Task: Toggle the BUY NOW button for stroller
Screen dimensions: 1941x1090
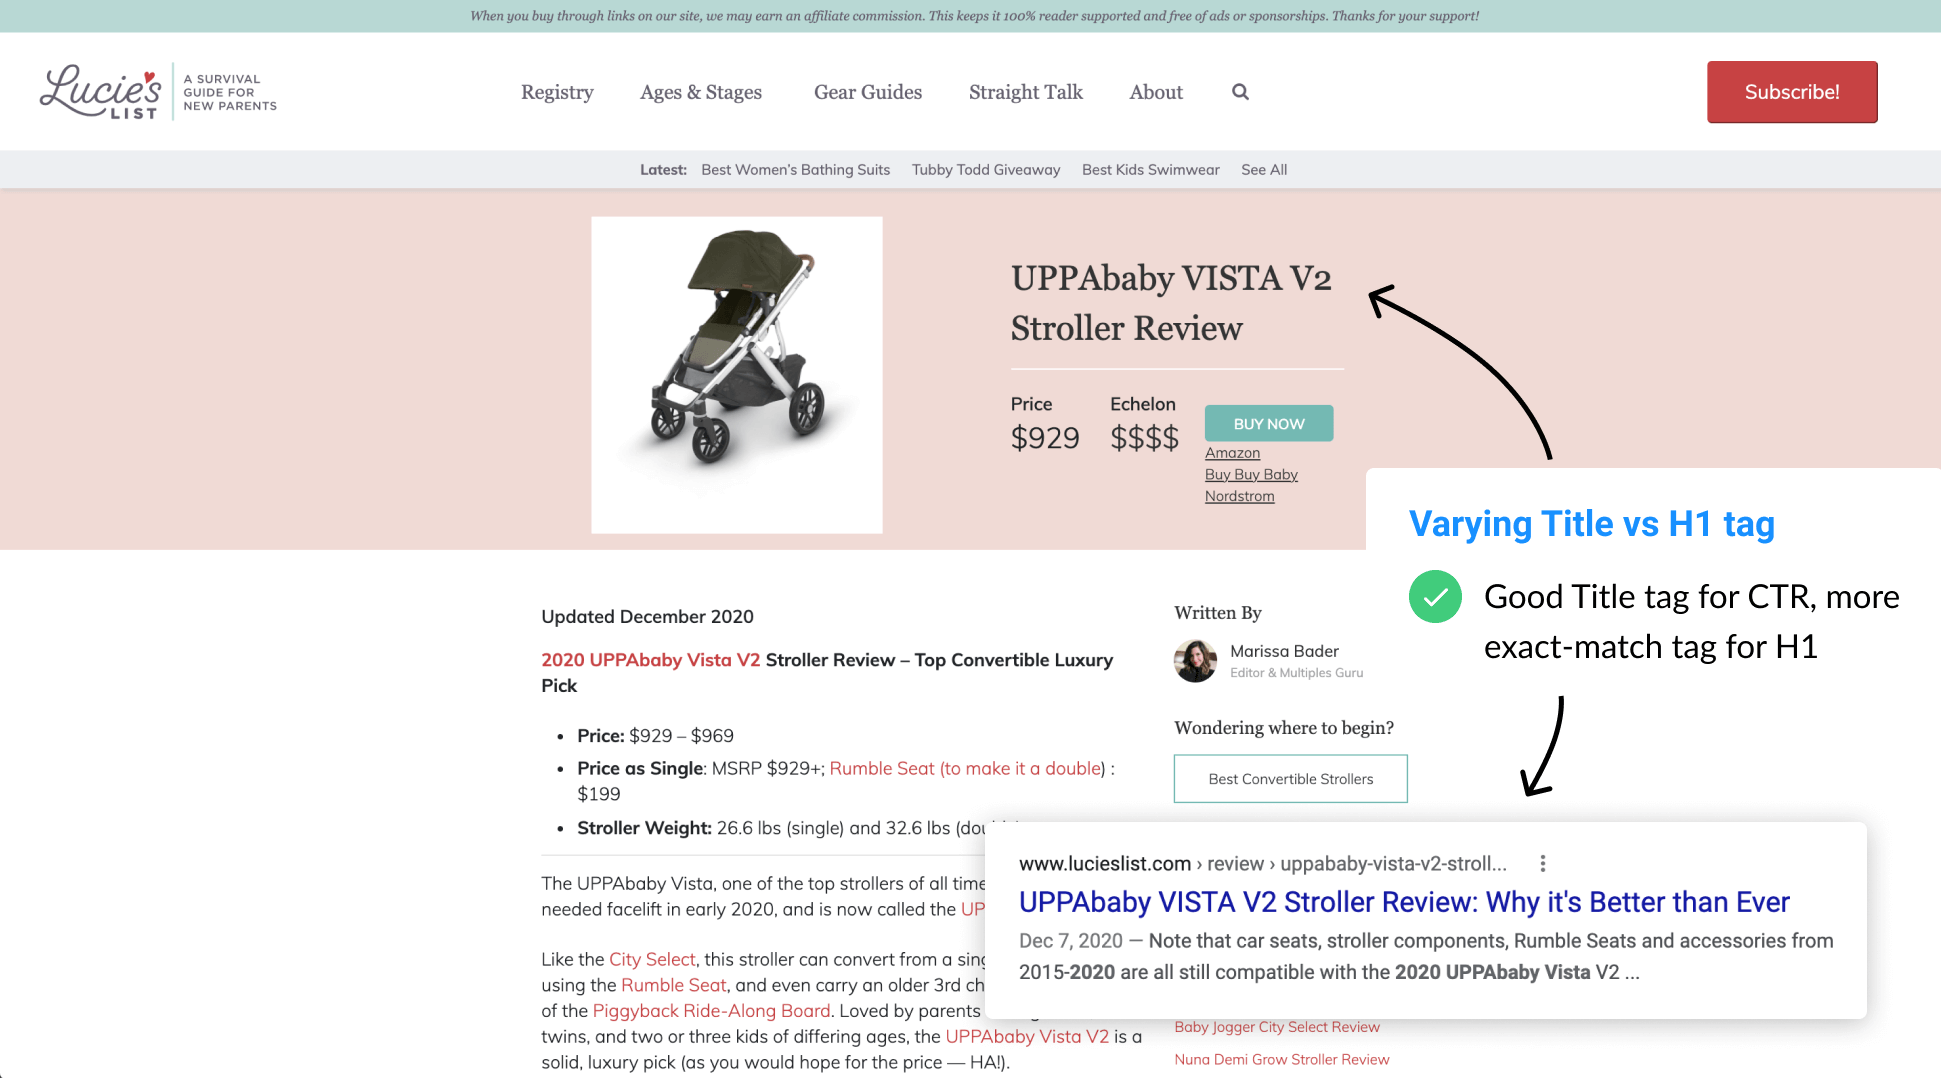Action: pos(1268,422)
